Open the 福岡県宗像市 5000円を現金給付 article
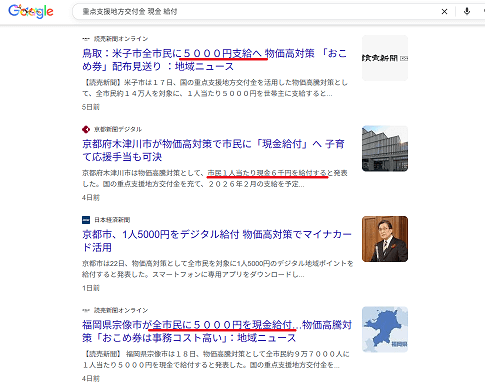This screenshot has width=485, height=385. (217, 331)
